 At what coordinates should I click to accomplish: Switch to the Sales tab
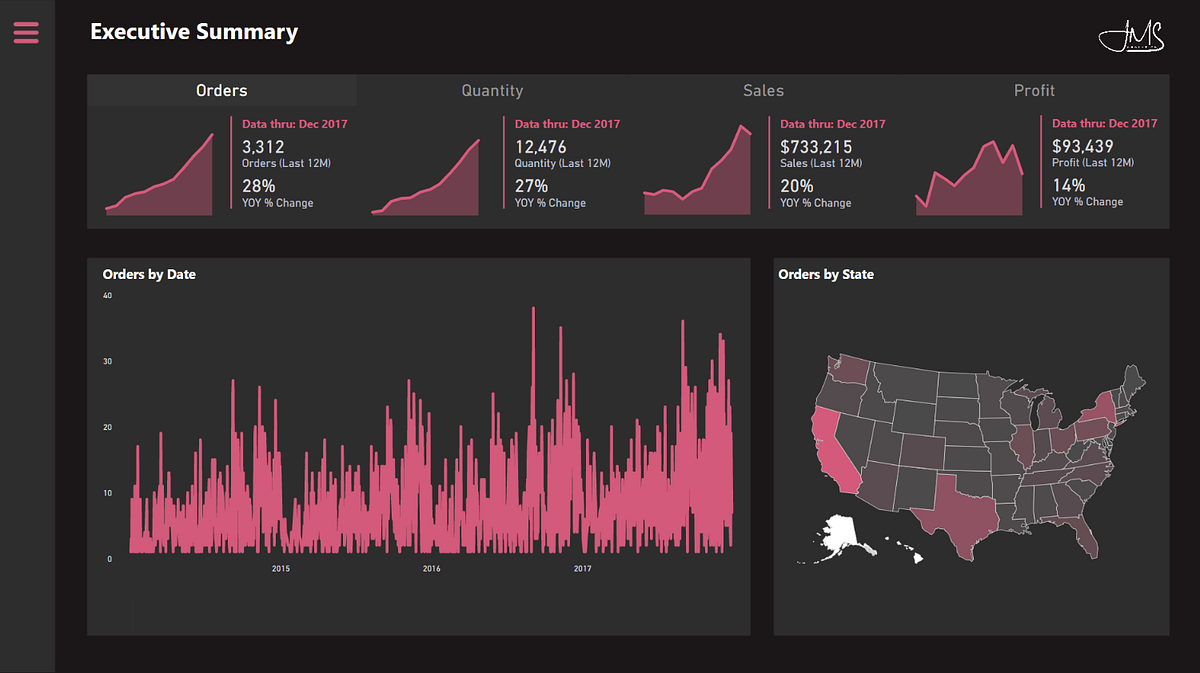coord(763,90)
